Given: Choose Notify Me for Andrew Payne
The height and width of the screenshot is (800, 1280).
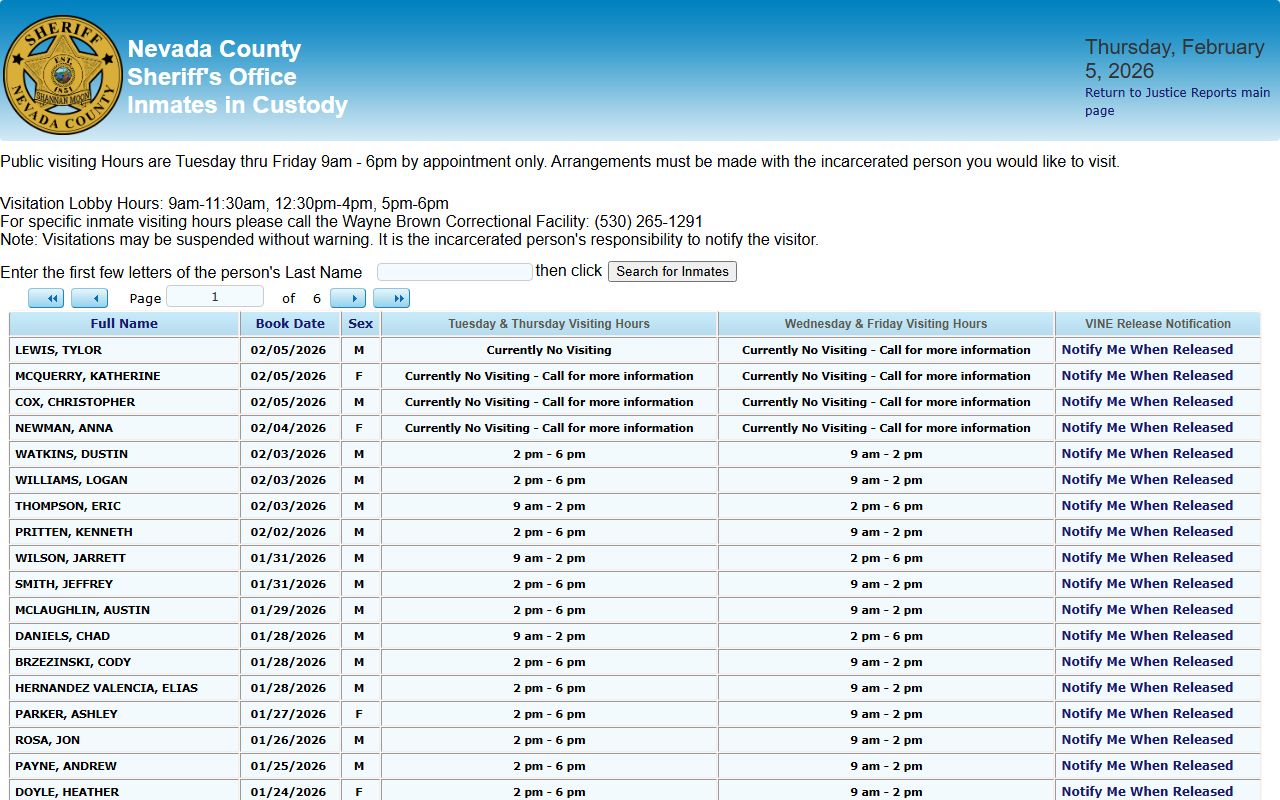Looking at the screenshot, I should pos(1147,766).
